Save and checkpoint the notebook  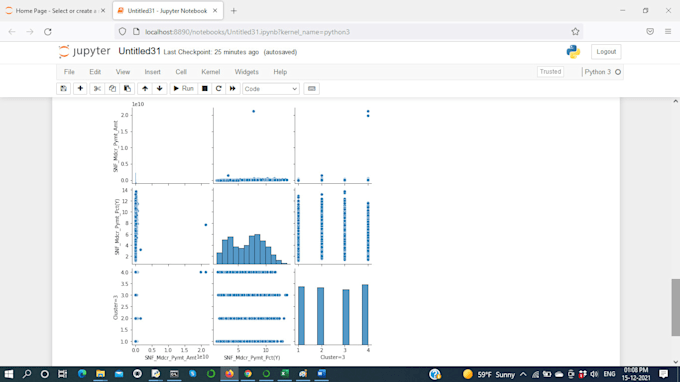pyautogui.click(x=64, y=88)
